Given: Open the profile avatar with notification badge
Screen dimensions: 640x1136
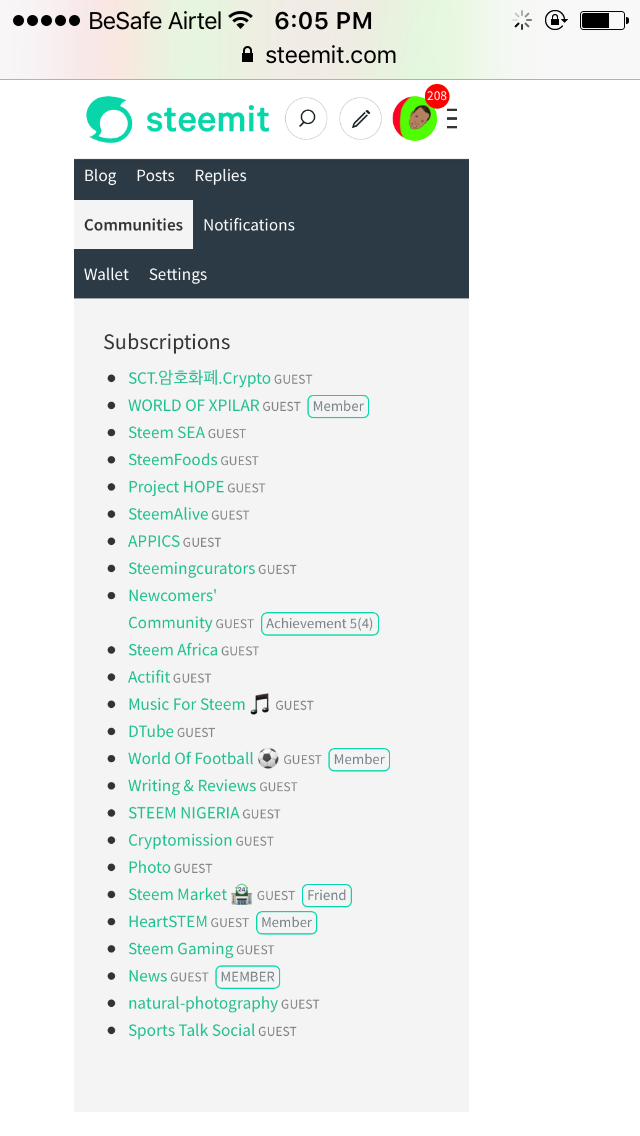Looking at the screenshot, I should (415, 119).
